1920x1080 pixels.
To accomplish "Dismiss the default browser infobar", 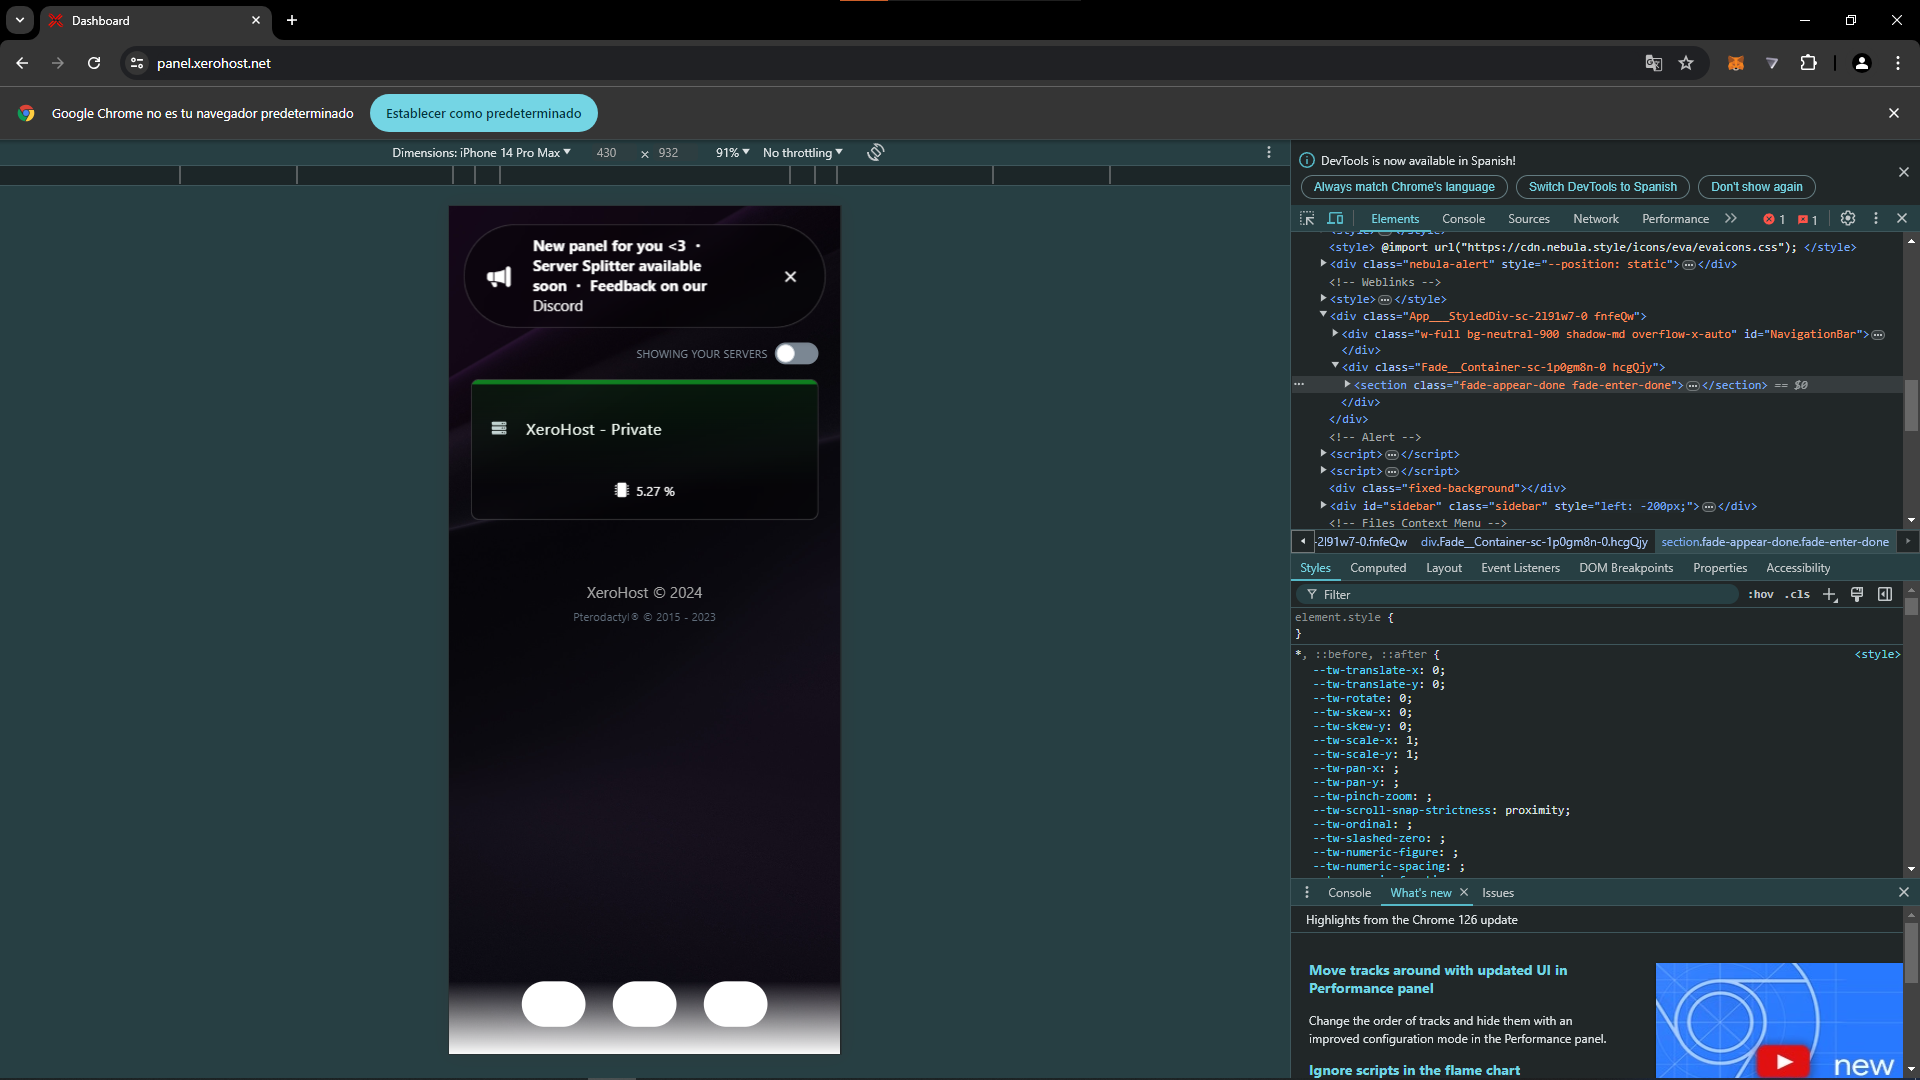I will point(1893,113).
